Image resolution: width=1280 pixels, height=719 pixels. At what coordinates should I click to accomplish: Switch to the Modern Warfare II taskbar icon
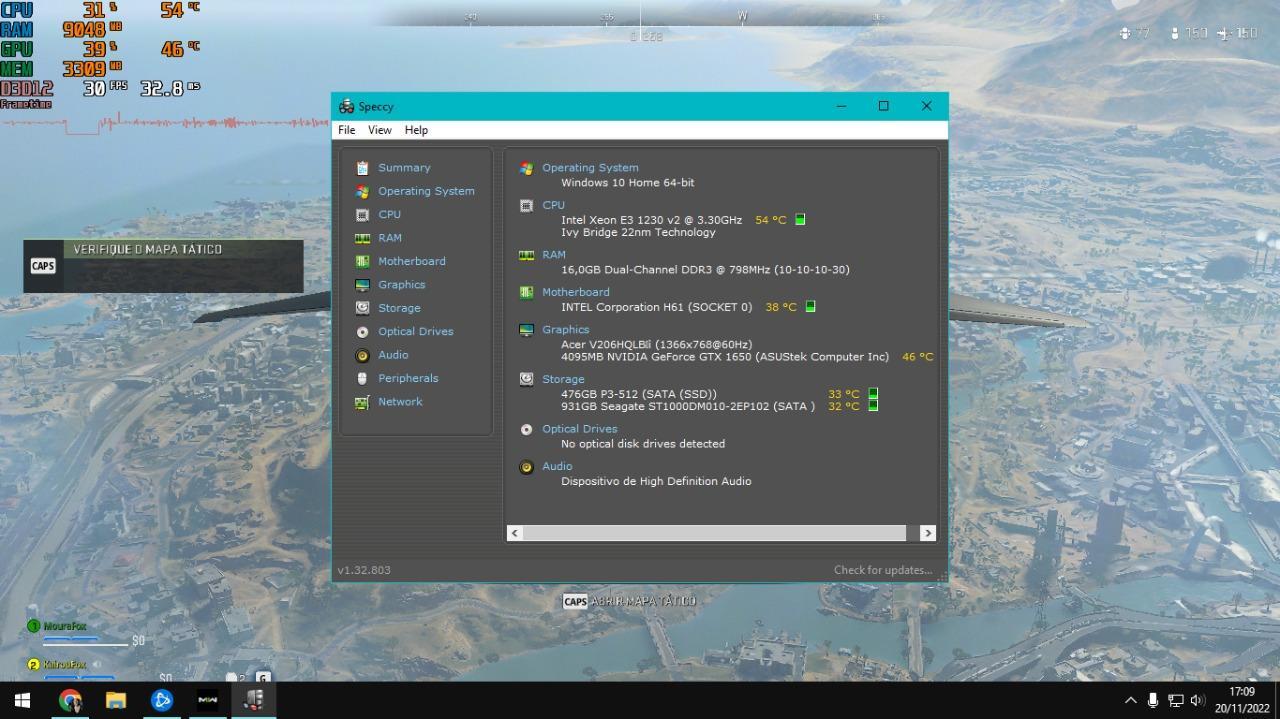click(208, 700)
